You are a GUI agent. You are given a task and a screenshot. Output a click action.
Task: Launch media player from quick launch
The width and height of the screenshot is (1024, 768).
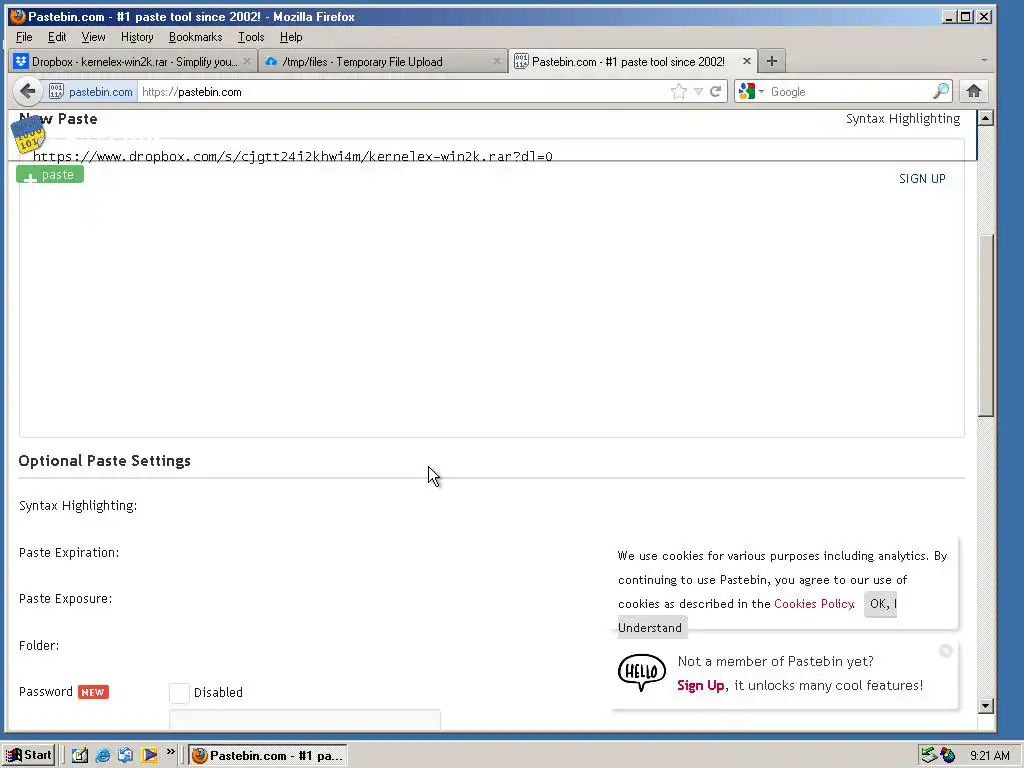149,755
